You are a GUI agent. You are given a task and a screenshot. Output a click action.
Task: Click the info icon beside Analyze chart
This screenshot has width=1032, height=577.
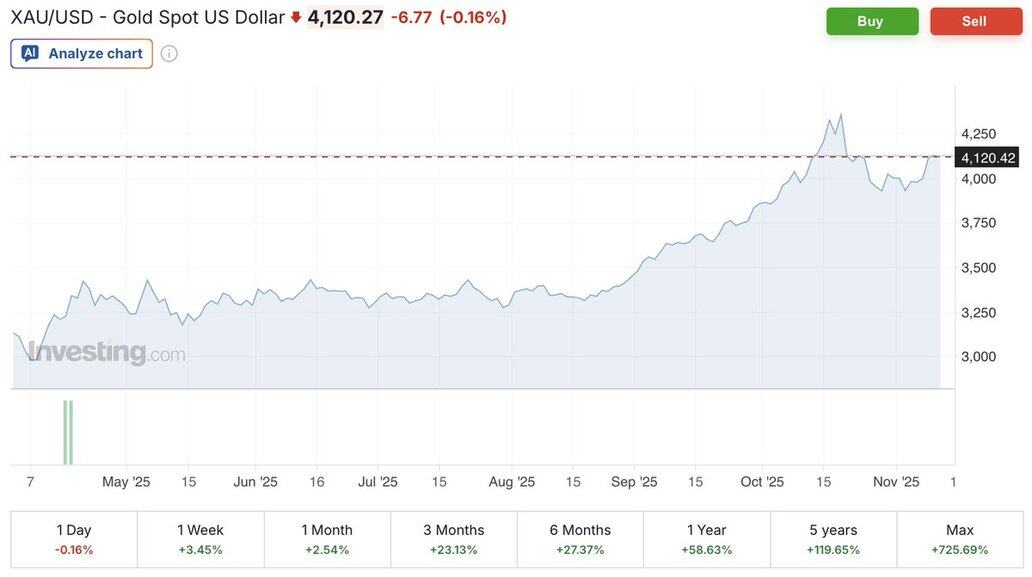click(x=169, y=53)
